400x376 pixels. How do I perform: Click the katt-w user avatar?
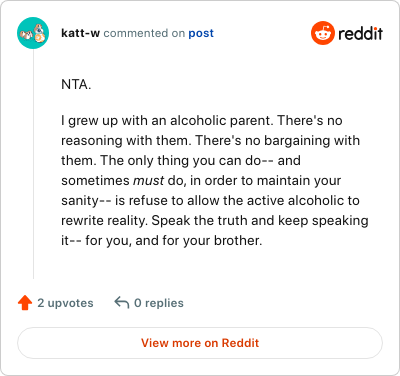pos(33,33)
